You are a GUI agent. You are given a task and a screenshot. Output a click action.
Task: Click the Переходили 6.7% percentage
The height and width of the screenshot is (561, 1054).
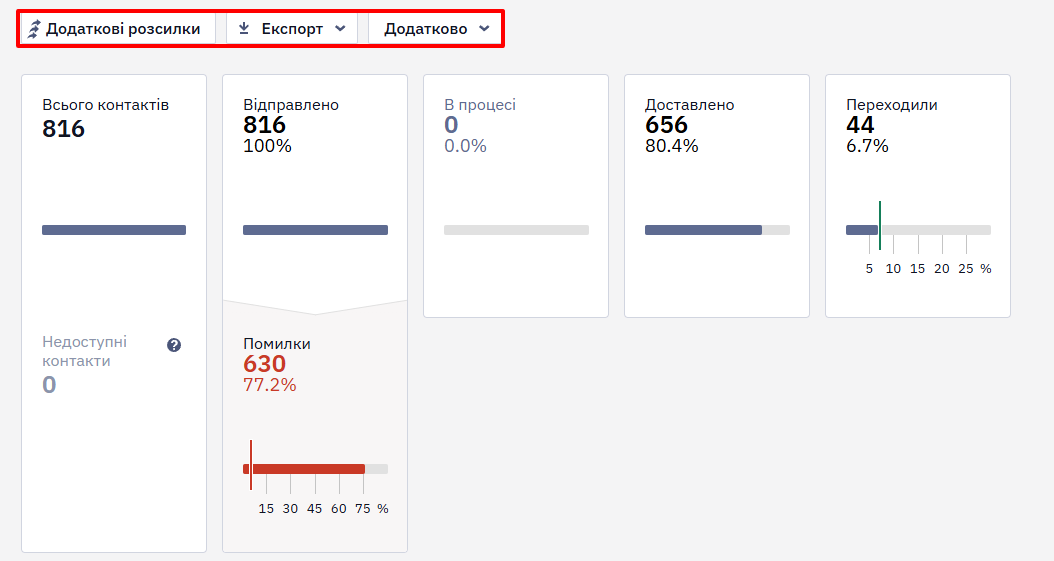coord(867,146)
